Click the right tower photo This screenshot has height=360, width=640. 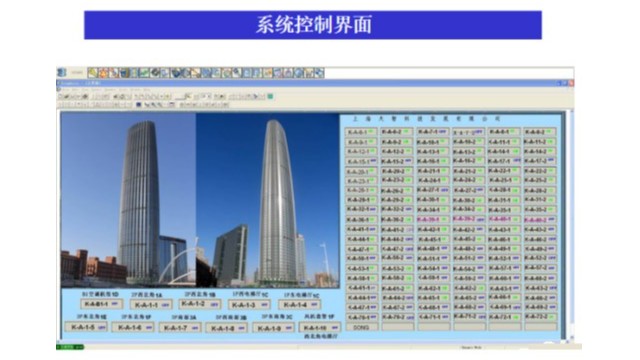267,200
